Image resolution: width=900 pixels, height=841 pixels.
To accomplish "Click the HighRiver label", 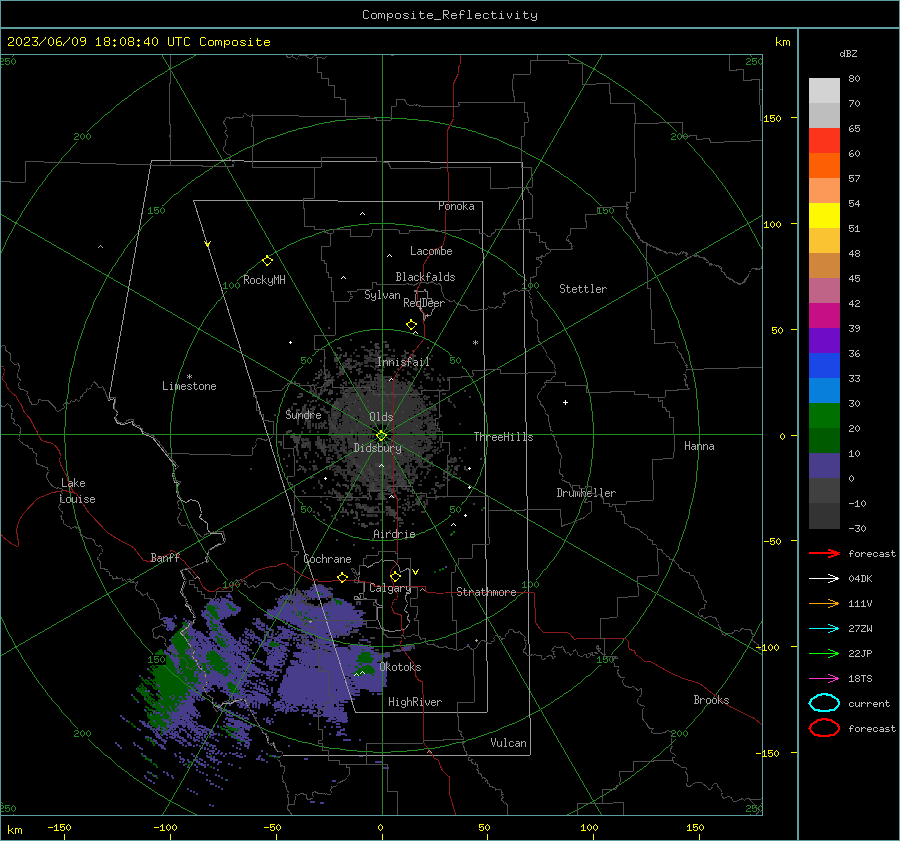I will pos(415,702).
